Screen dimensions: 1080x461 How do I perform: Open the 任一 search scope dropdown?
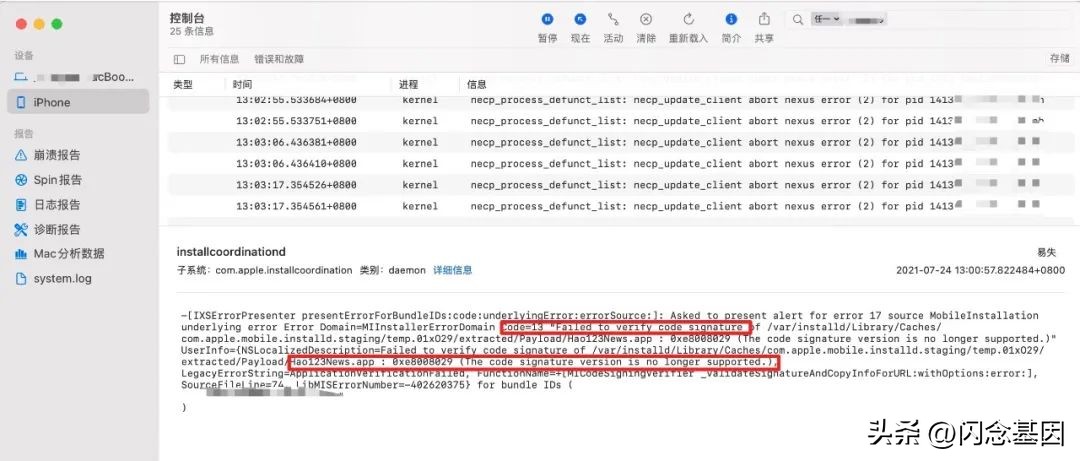pyautogui.click(x=827, y=19)
